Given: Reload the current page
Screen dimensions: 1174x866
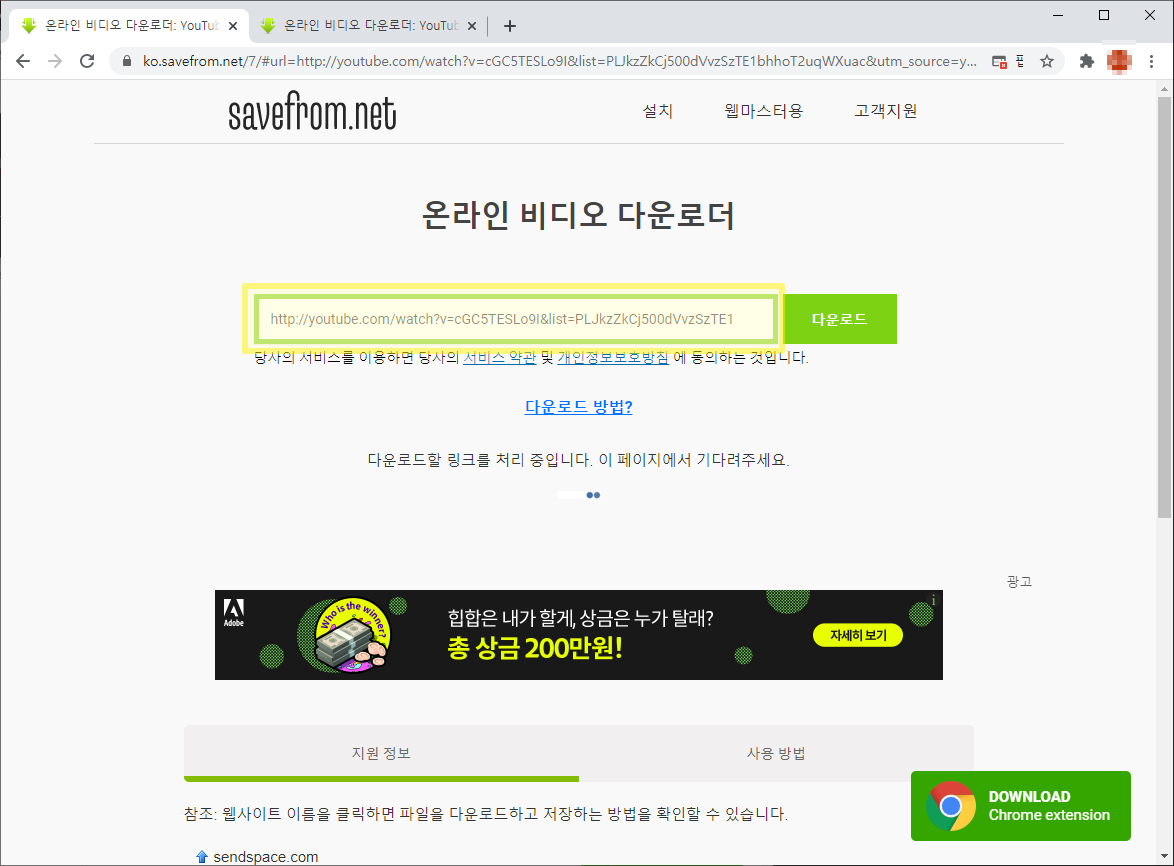Looking at the screenshot, I should tap(87, 61).
